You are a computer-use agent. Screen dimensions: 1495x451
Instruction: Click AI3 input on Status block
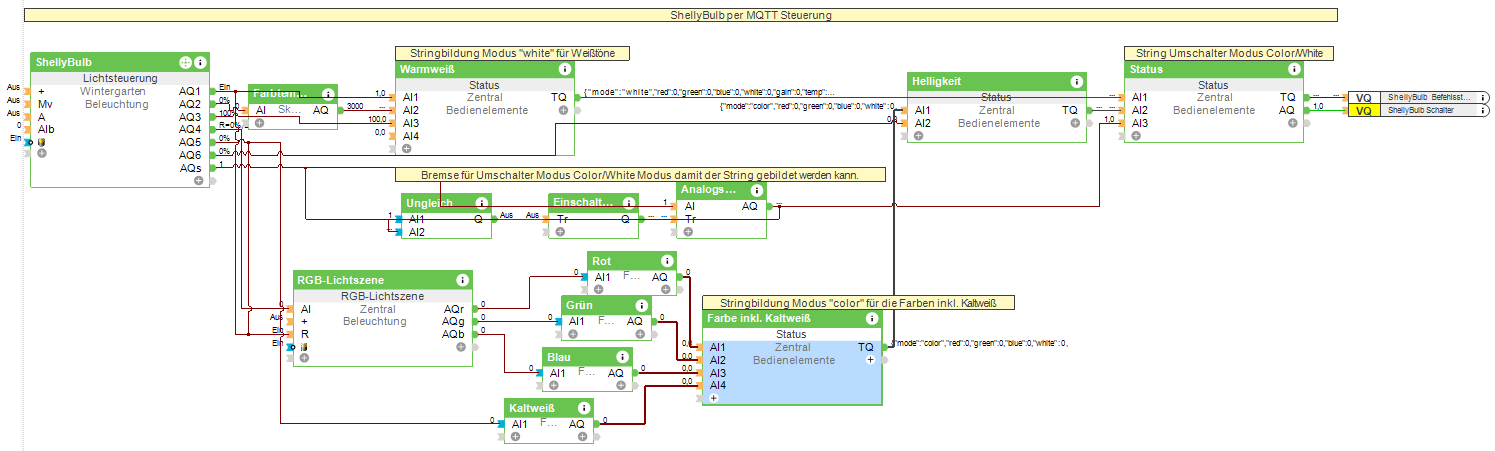click(x=1140, y=123)
